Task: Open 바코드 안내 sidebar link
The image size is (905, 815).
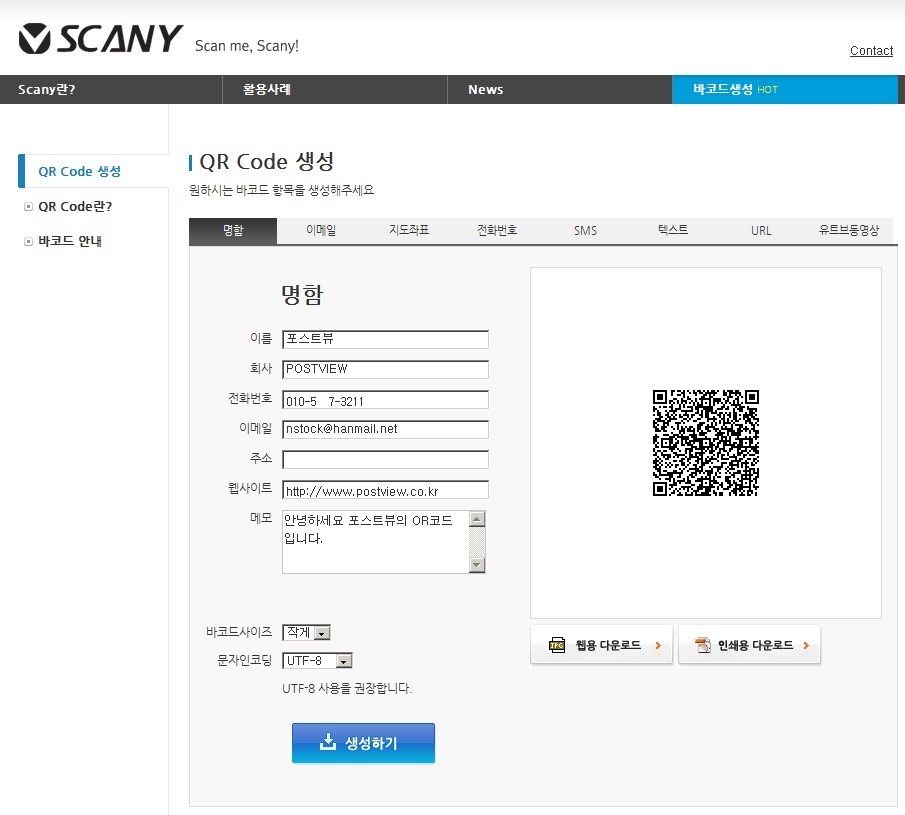Action: pyautogui.click(x=70, y=241)
